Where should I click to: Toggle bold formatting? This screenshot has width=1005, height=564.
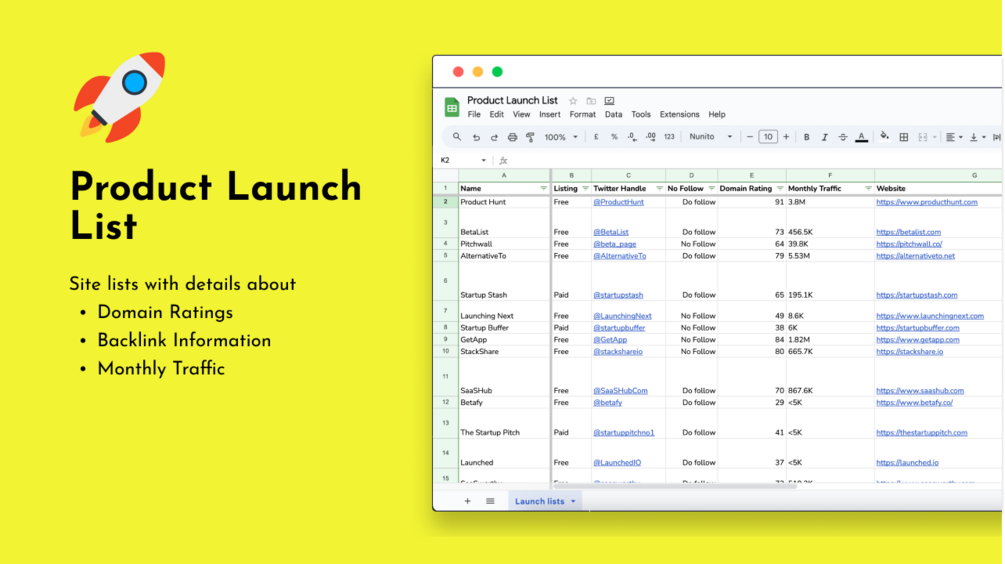(806, 137)
